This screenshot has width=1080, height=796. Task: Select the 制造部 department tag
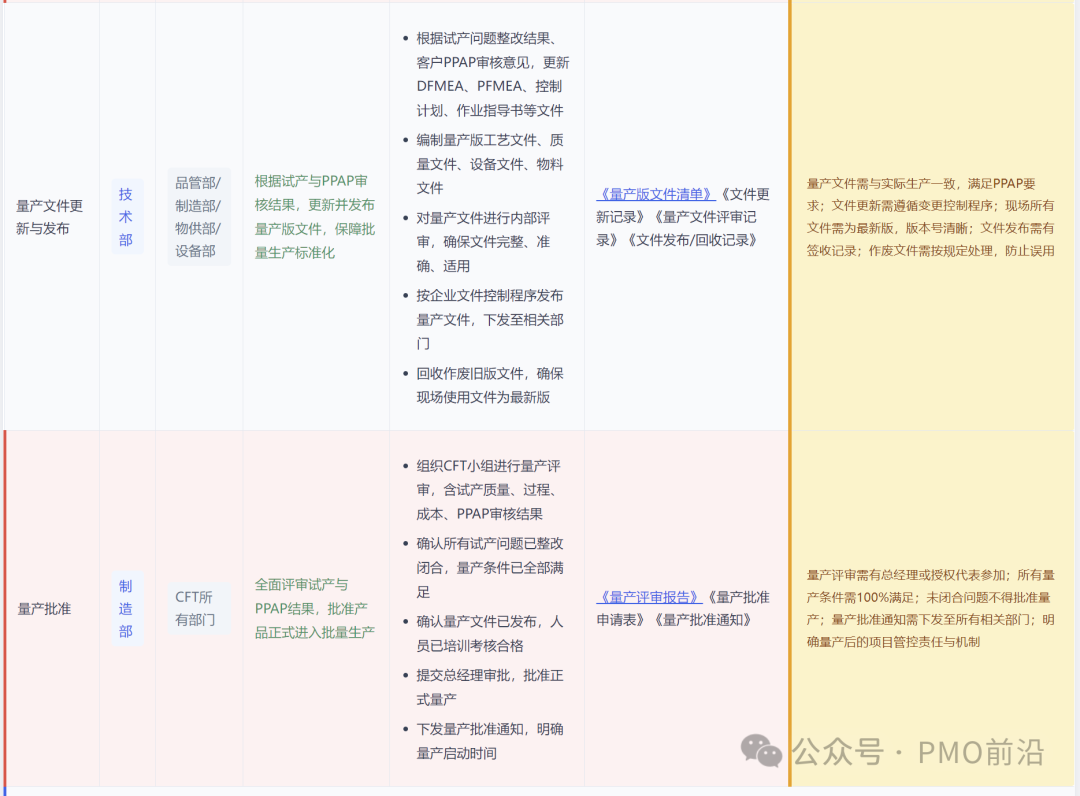[126, 608]
